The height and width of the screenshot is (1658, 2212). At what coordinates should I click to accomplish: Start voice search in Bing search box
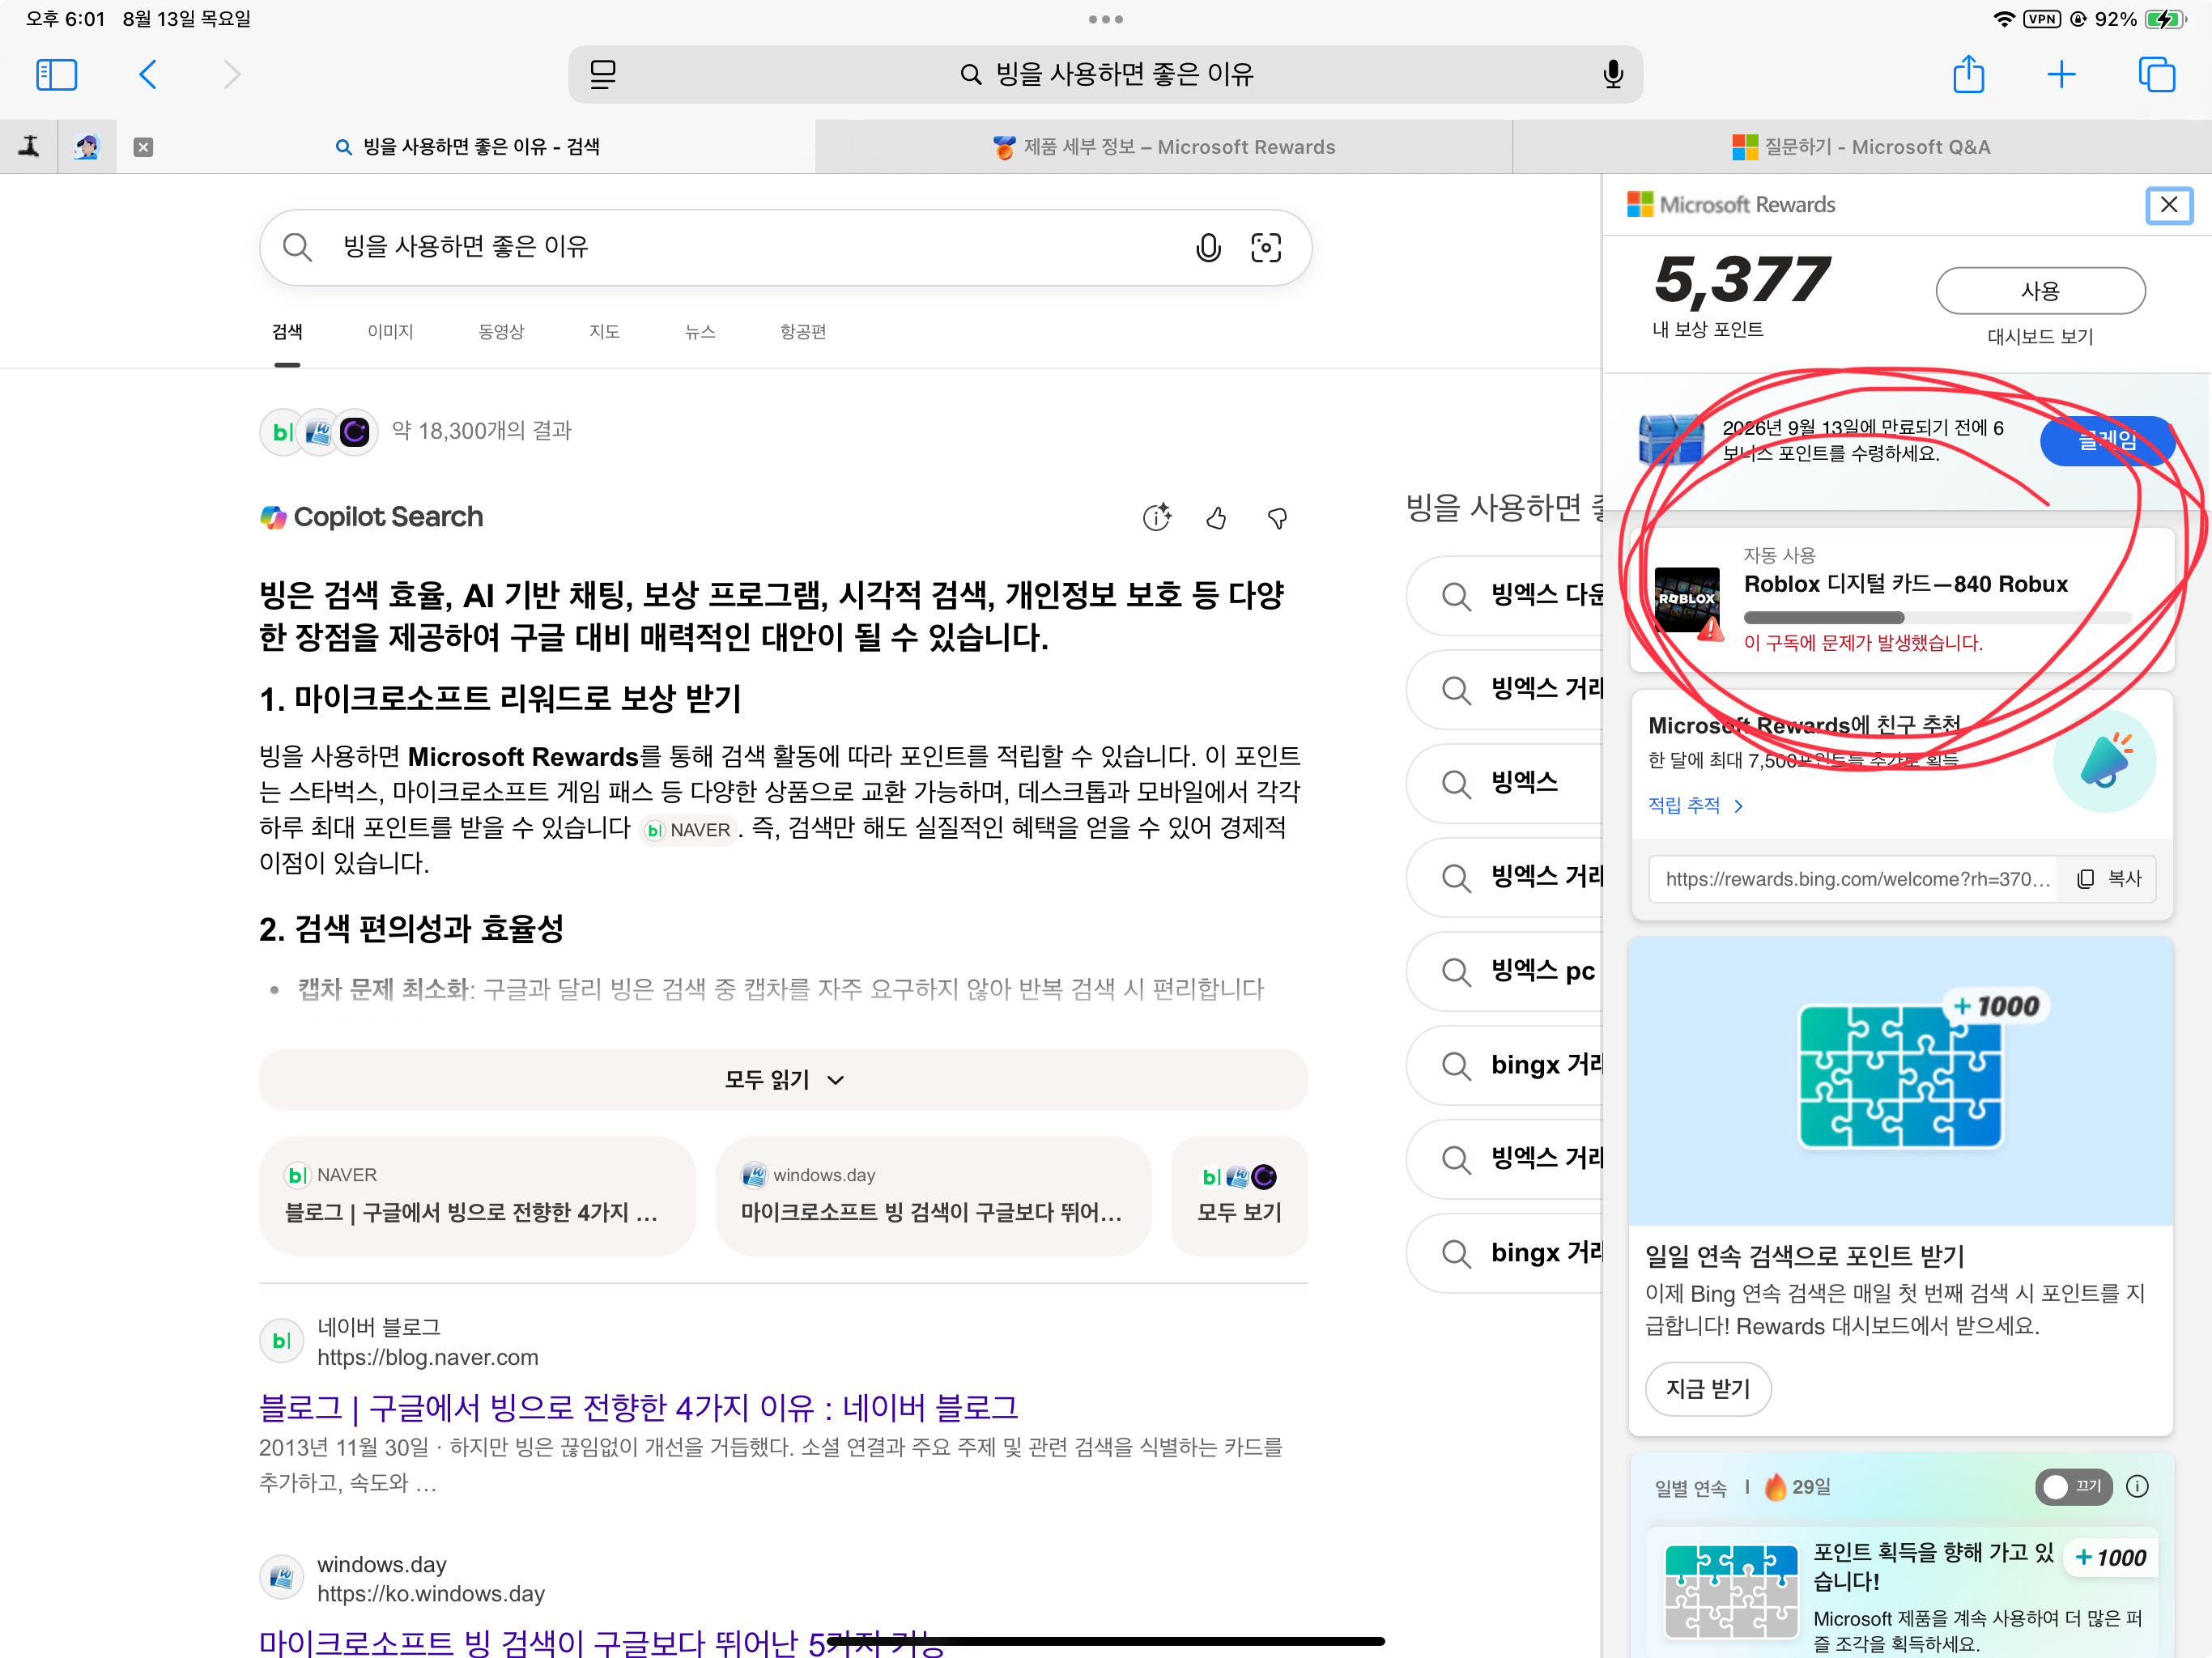tap(1208, 247)
